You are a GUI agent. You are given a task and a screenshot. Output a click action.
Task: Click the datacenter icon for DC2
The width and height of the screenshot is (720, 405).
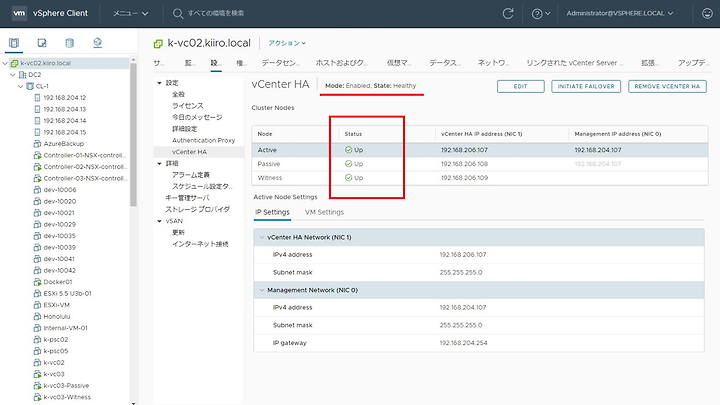click(22, 74)
